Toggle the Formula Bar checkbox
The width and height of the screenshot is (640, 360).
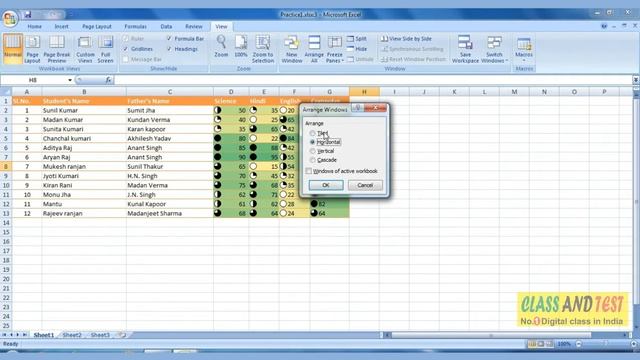tap(169, 39)
